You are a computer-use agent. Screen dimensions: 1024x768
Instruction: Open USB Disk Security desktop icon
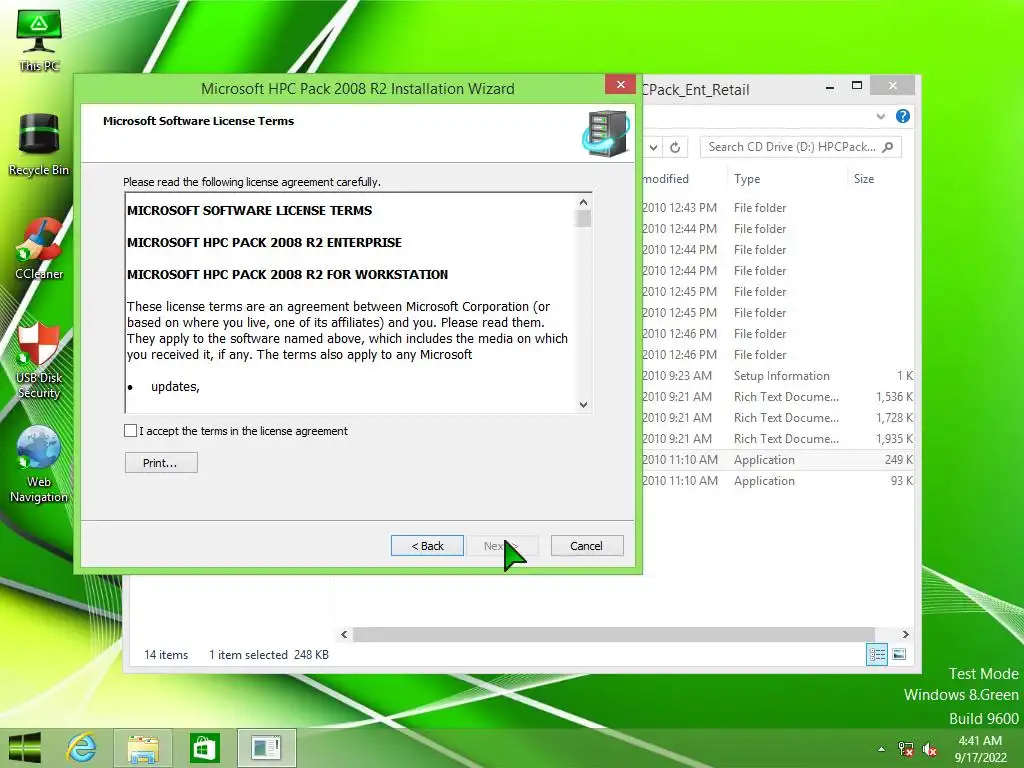(39, 360)
